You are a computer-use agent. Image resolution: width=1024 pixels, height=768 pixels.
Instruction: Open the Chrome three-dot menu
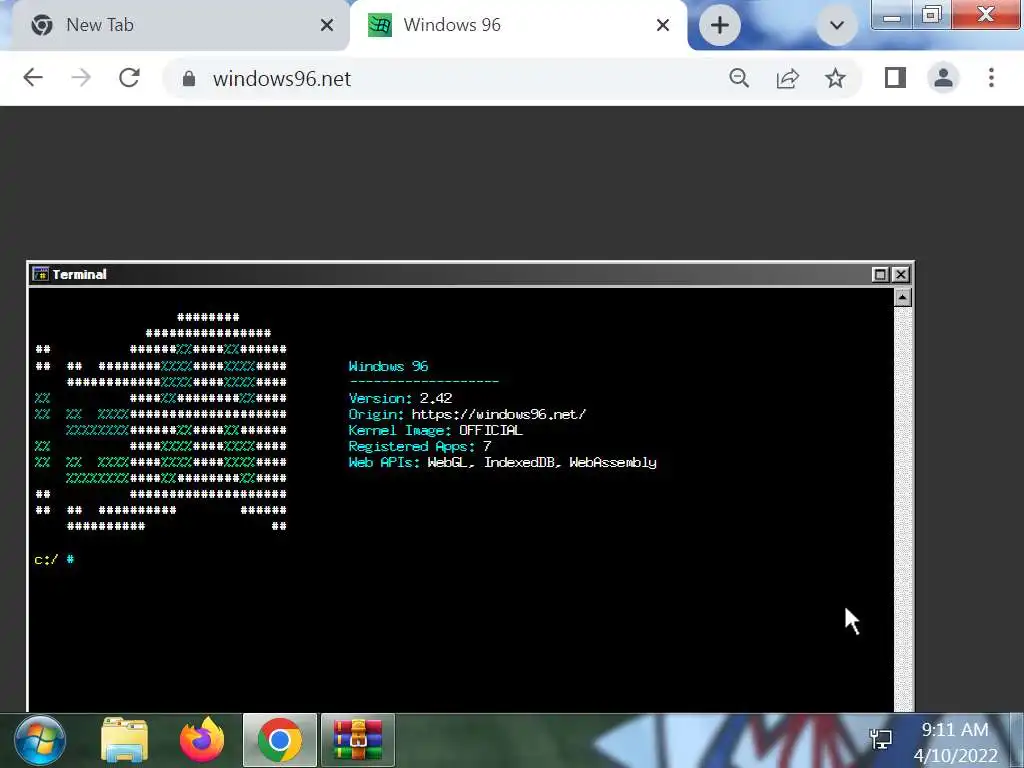pyautogui.click(x=991, y=78)
